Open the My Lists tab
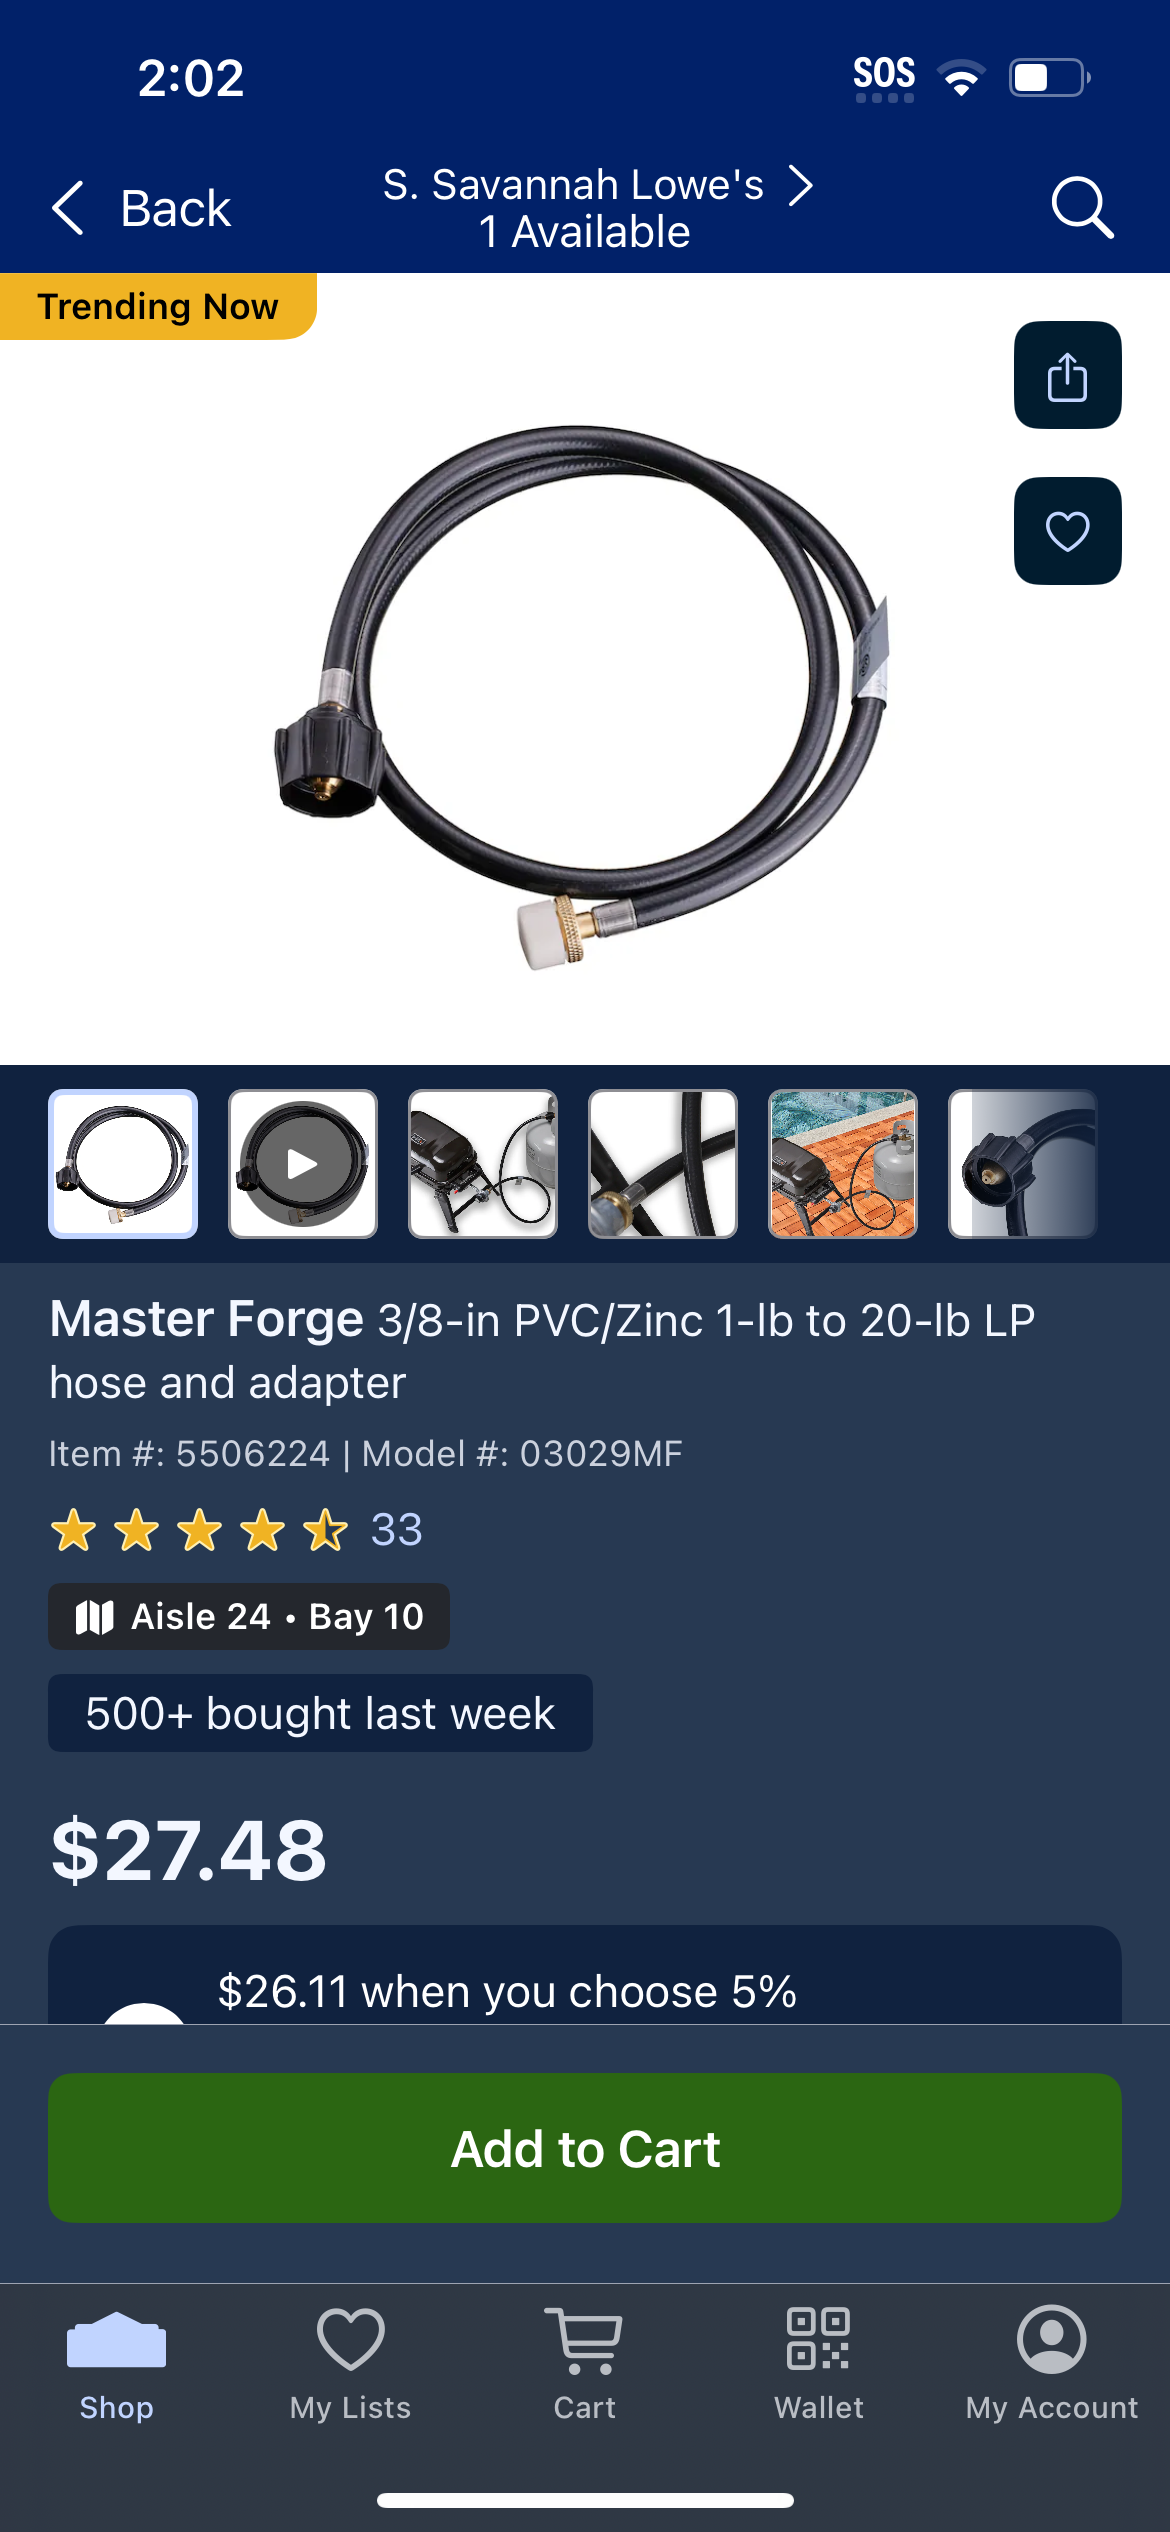The width and height of the screenshot is (1170, 2532). pos(351,2364)
